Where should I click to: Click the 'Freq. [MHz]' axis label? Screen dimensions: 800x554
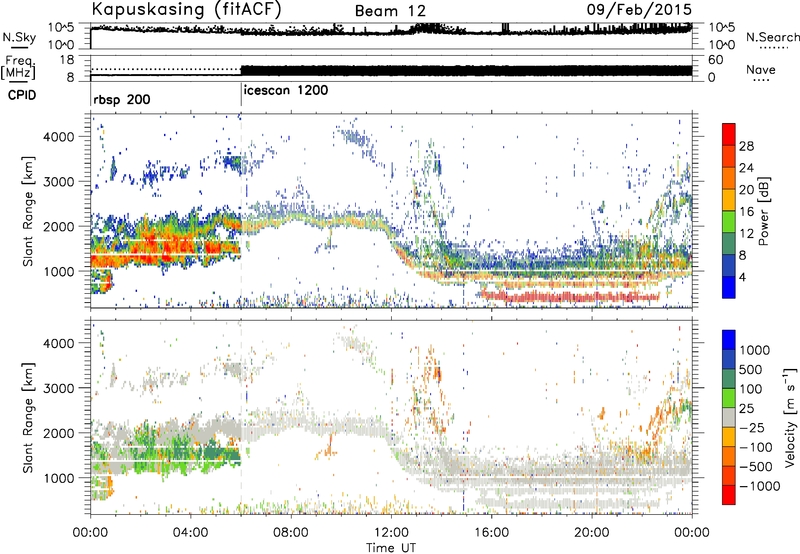[x=18, y=68]
